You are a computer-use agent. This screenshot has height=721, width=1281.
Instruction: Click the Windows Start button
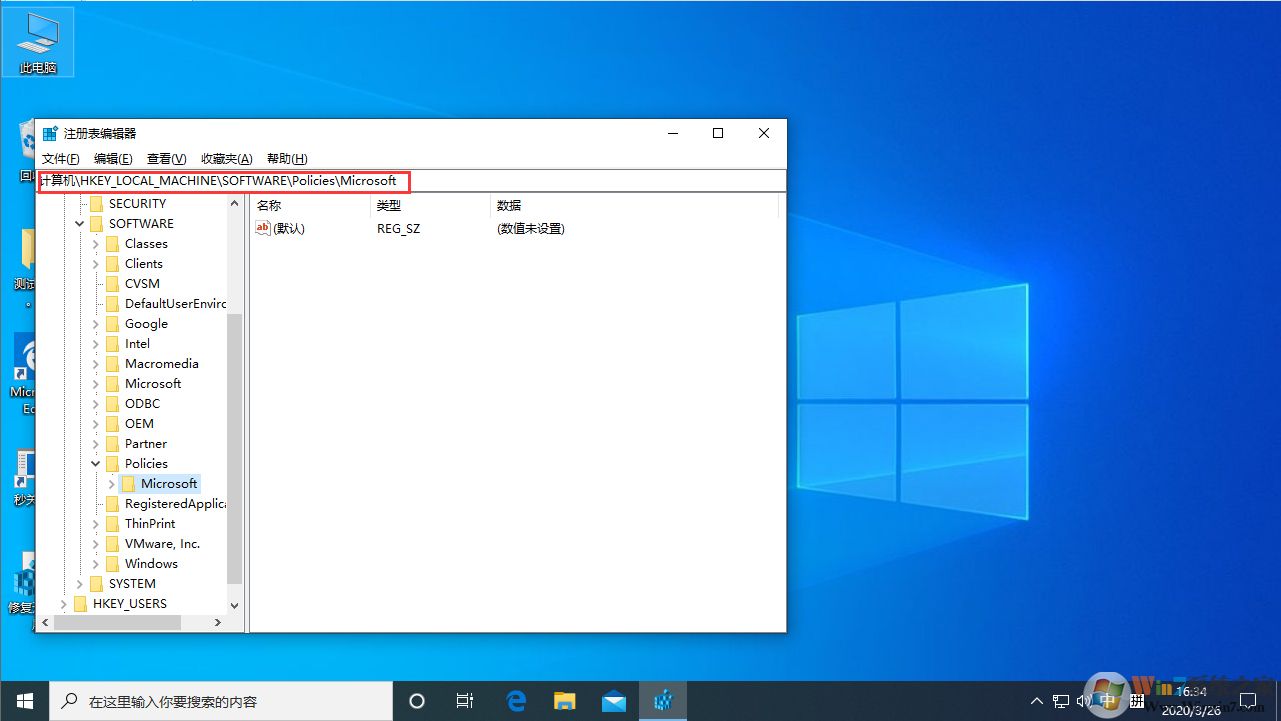coord(24,700)
